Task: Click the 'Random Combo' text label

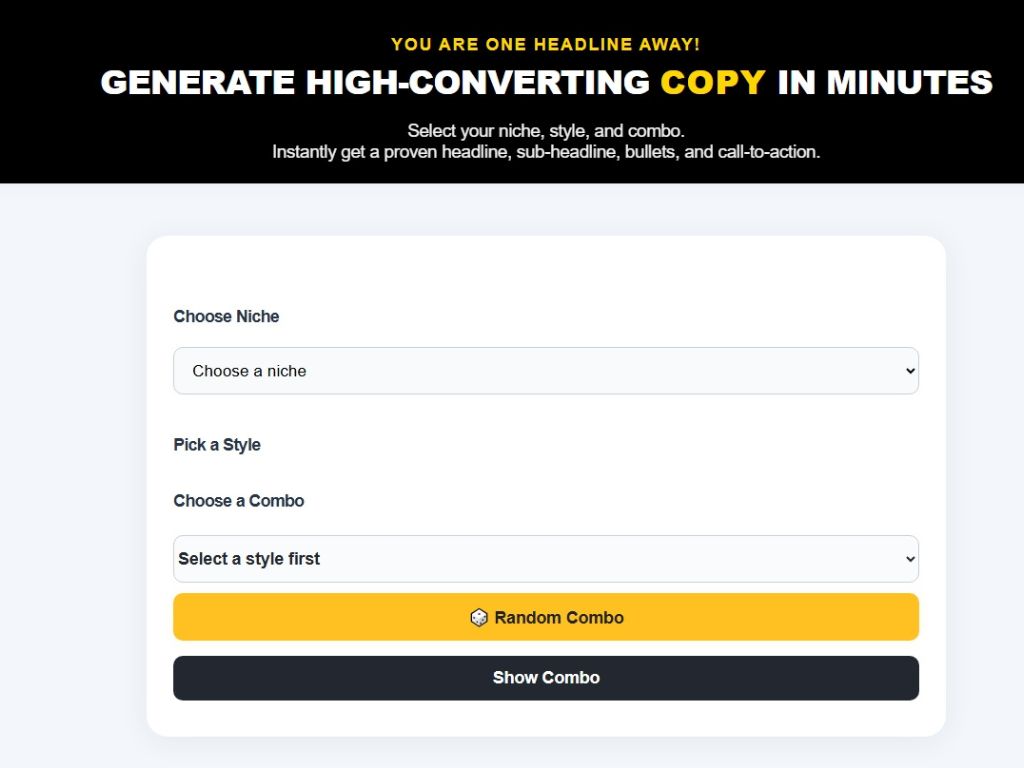Action: click(x=559, y=617)
